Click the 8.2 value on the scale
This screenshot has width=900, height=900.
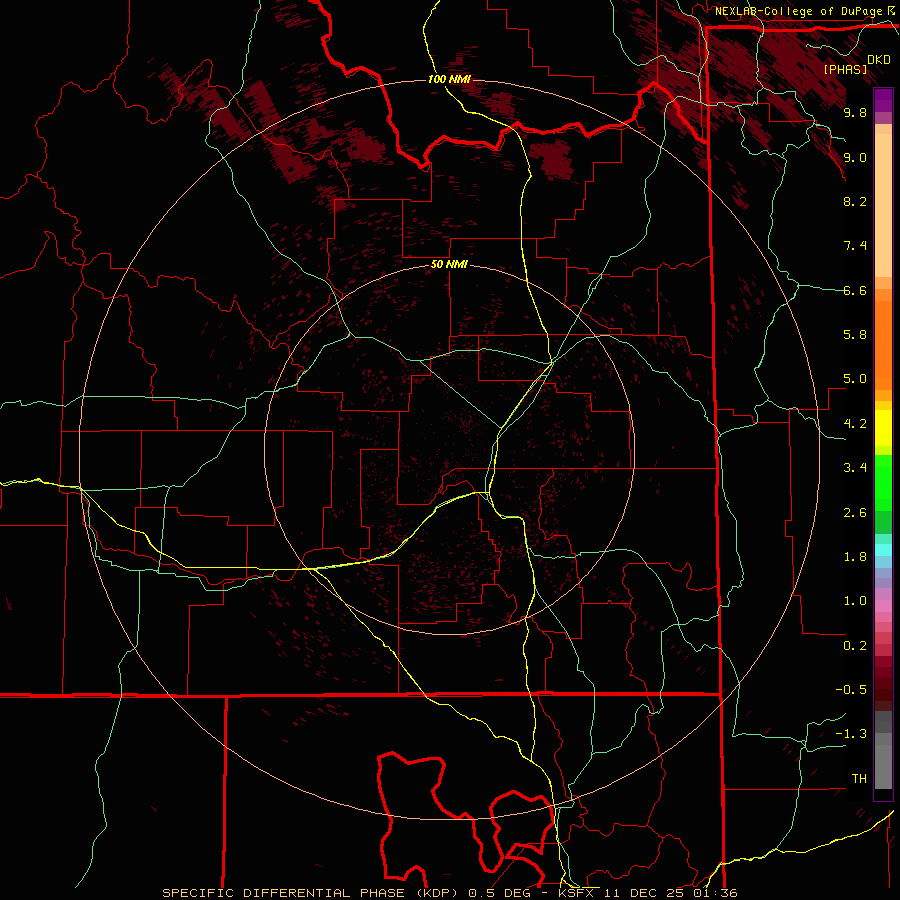coord(855,201)
